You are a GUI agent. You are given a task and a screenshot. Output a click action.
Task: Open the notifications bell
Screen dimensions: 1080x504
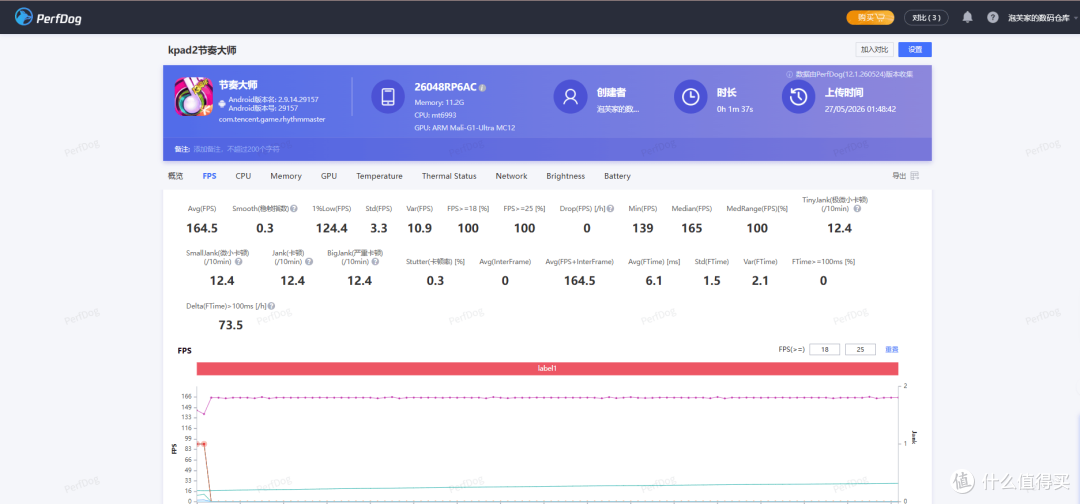tap(968, 17)
